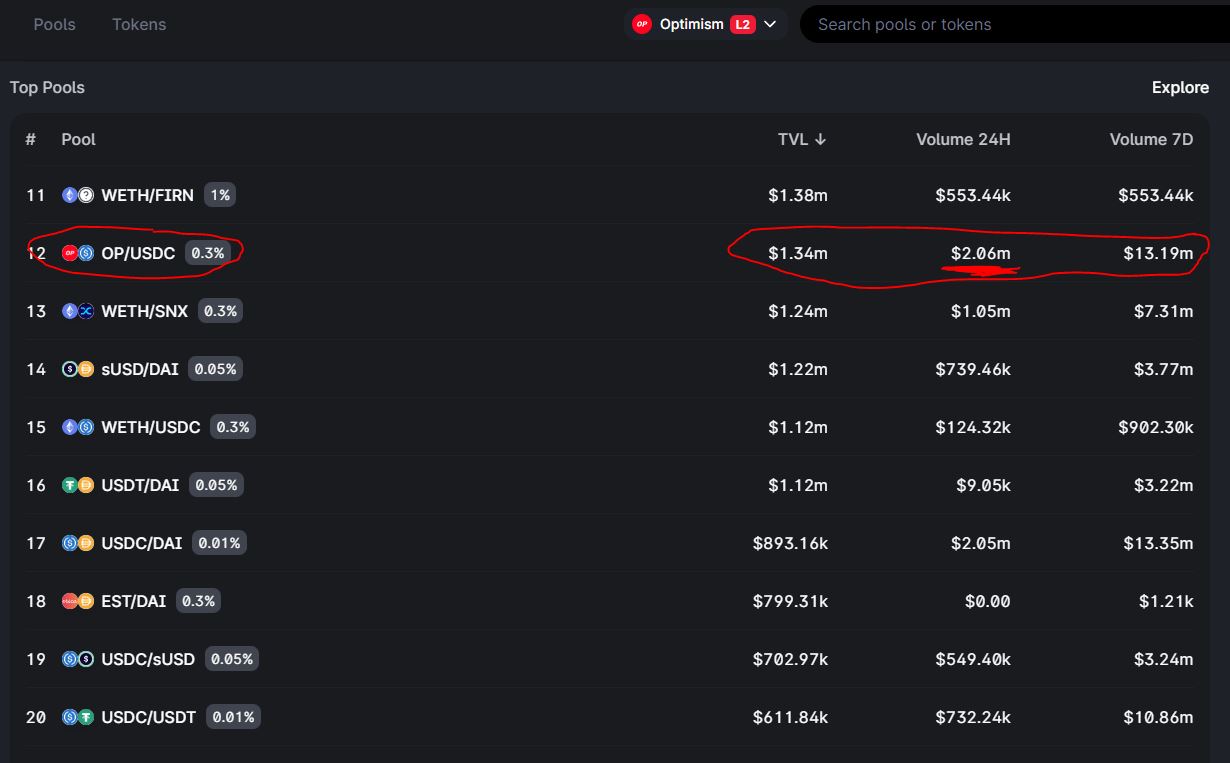Select the $2.06m Volume 24H value
1230x763 pixels.
click(981, 253)
